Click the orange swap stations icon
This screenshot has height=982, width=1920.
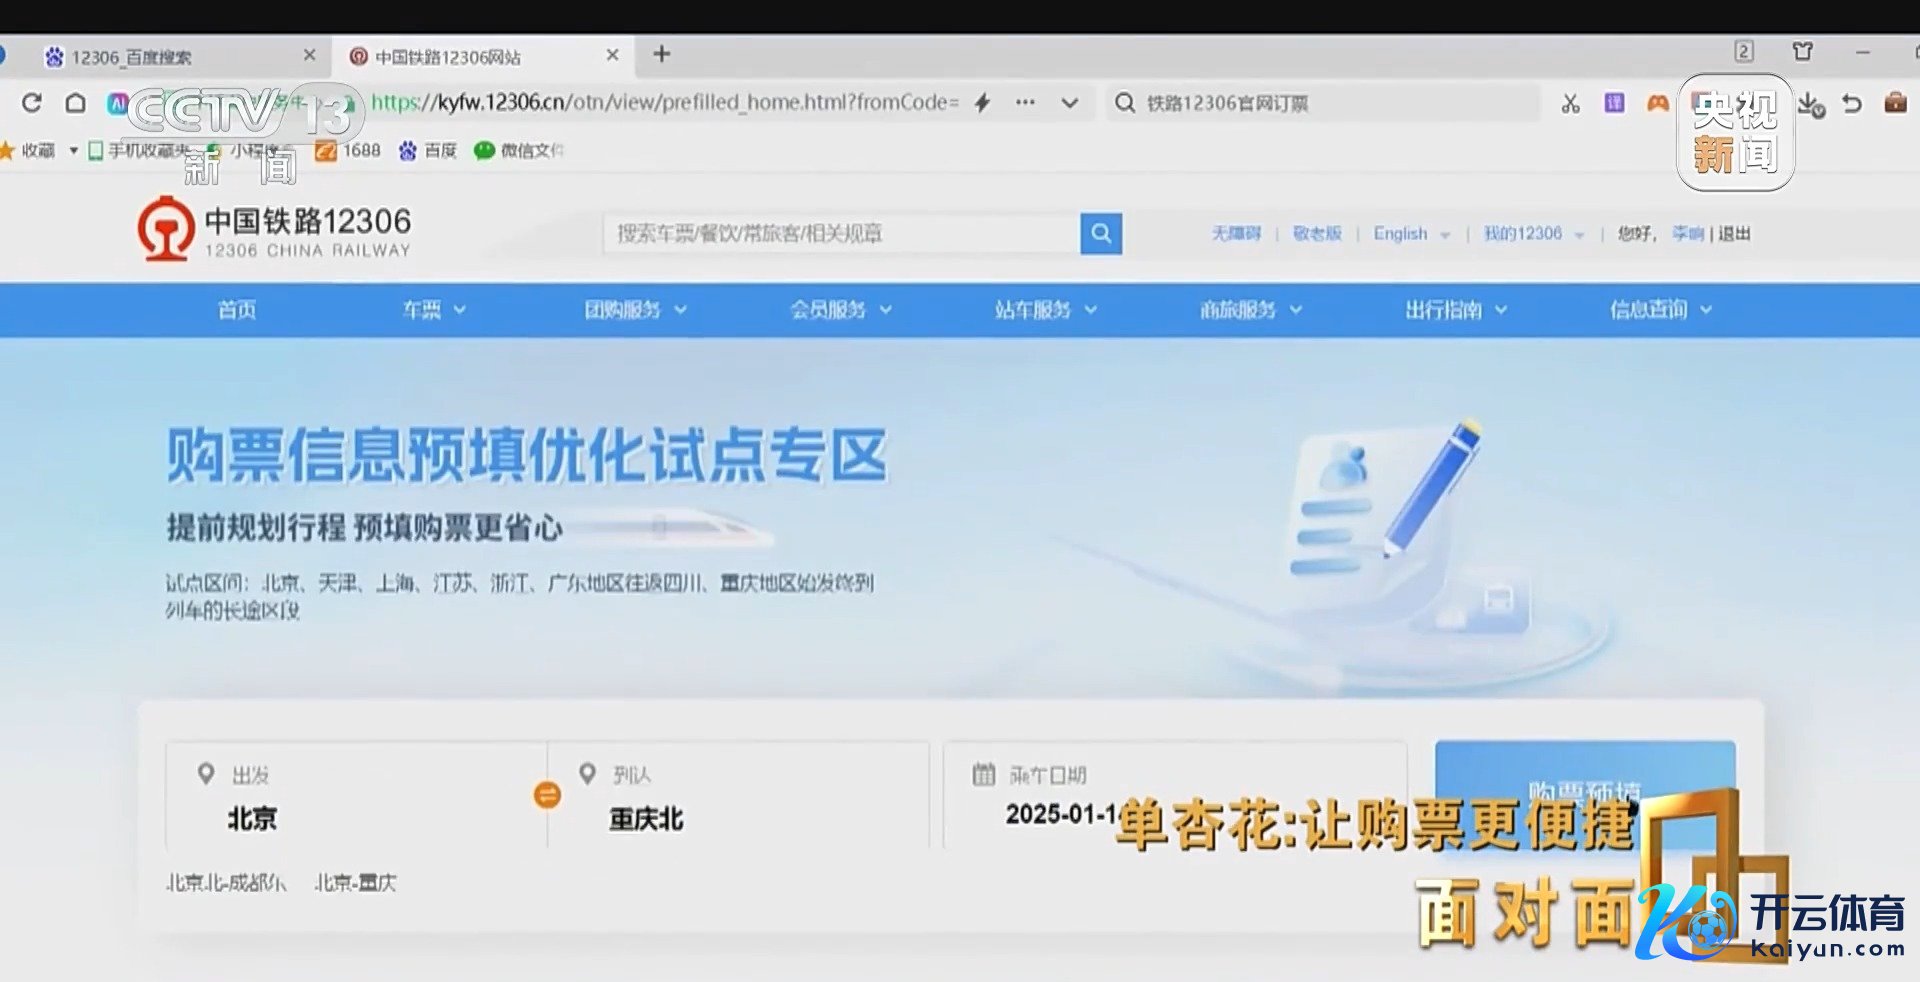point(547,795)
